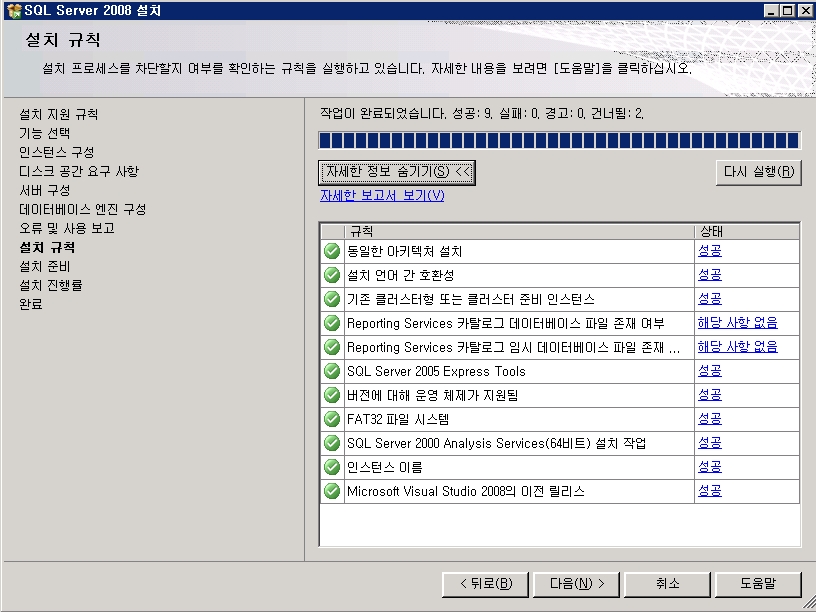This screenshot has height=612, width=816.
Task: Open 해당 사항 없음 for Reporting Services 카탈로그 데이터베이스 파일 존재 여부
Action: tap(737, 323)
